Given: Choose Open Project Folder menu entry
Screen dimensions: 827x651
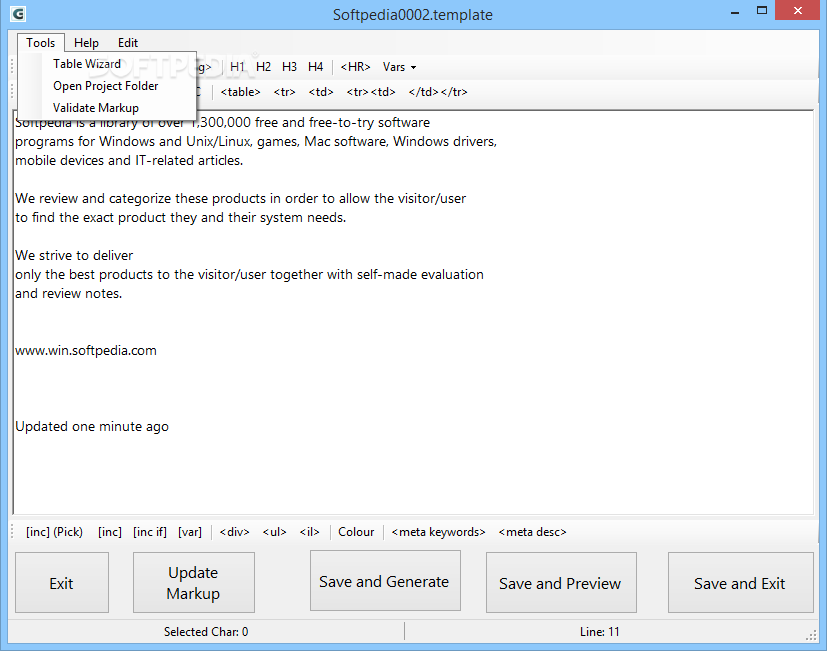Looking at the screenshot, I should pos(107,86).
